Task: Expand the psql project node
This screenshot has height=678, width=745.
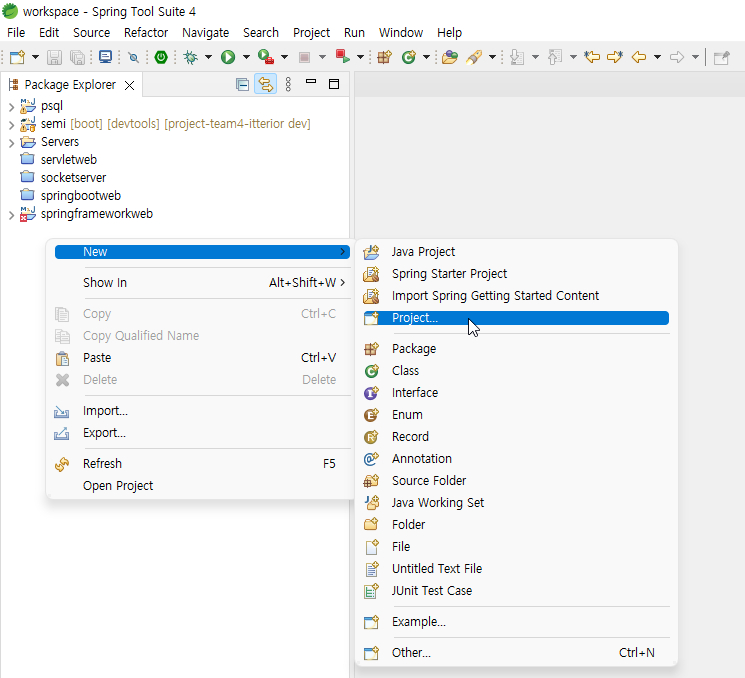Action: coord(11,107)
